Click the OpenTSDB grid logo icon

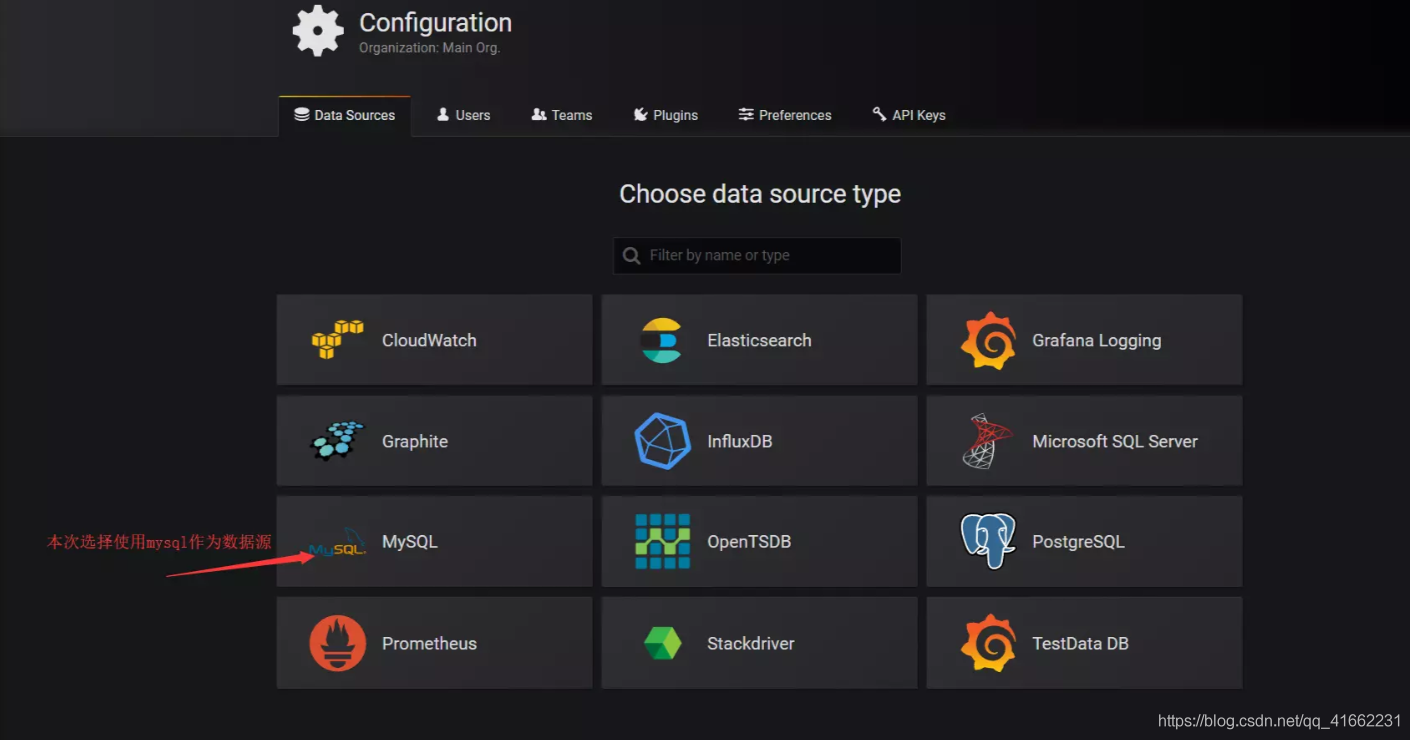pyautogui.click(x=662, y=542)
